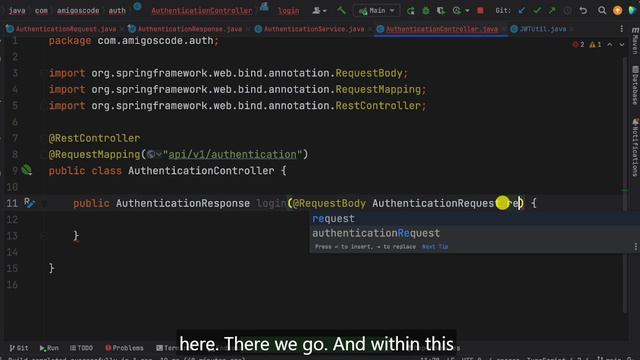Open the Notifications tool window
The image size is (640, 360).
635,147
